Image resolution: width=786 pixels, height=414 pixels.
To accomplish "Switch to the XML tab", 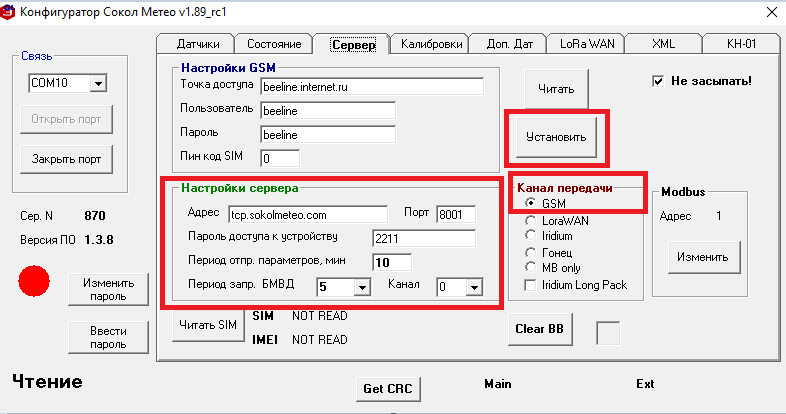I will point(663,44).
